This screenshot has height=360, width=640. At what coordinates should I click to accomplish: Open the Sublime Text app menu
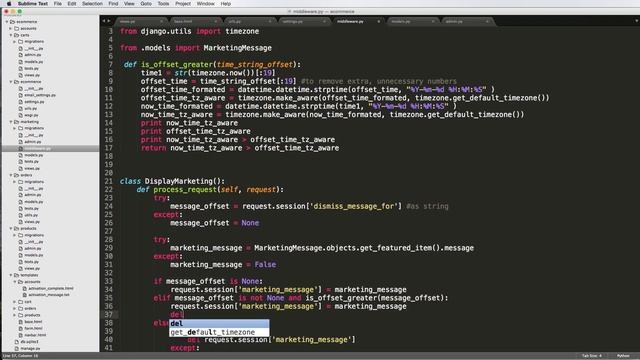[x=33, y=4]
